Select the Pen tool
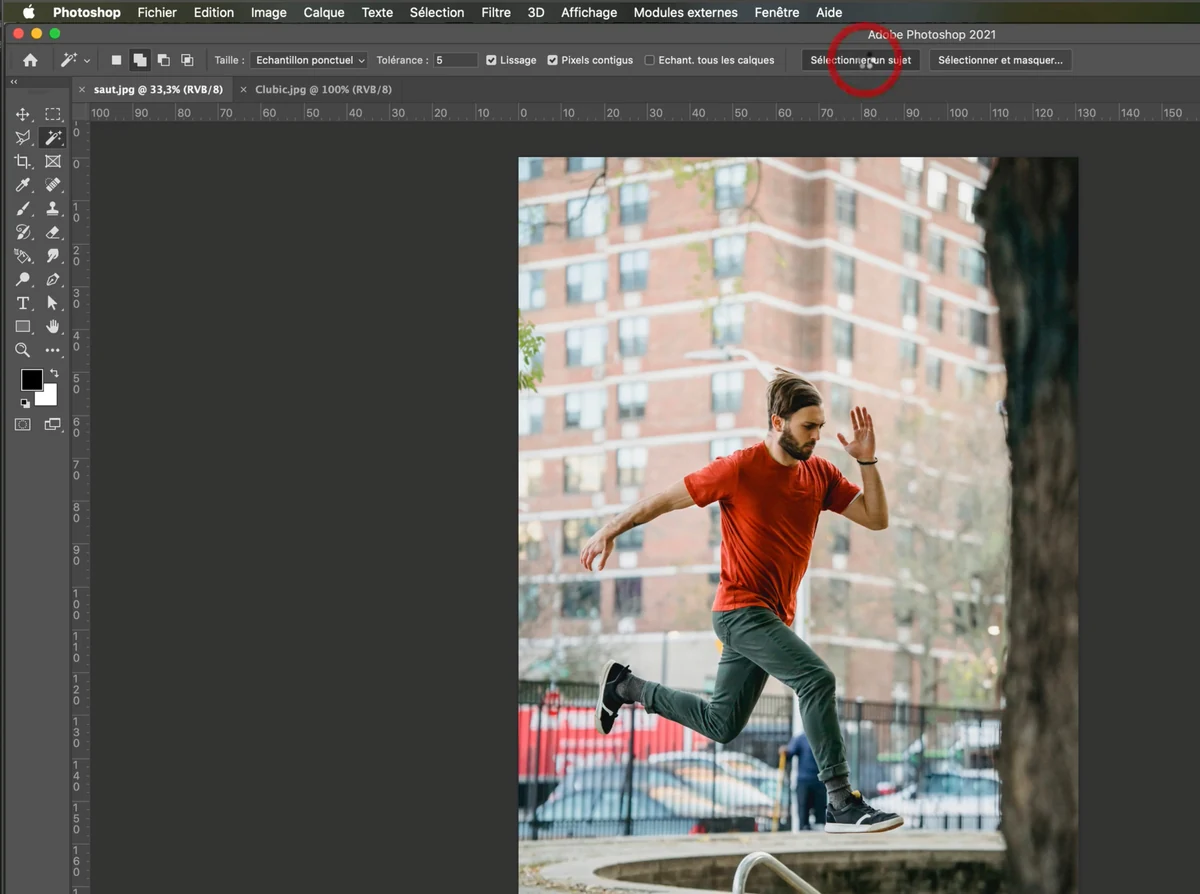The height and width of the screenshot is (894, 1200). [53, 279]
